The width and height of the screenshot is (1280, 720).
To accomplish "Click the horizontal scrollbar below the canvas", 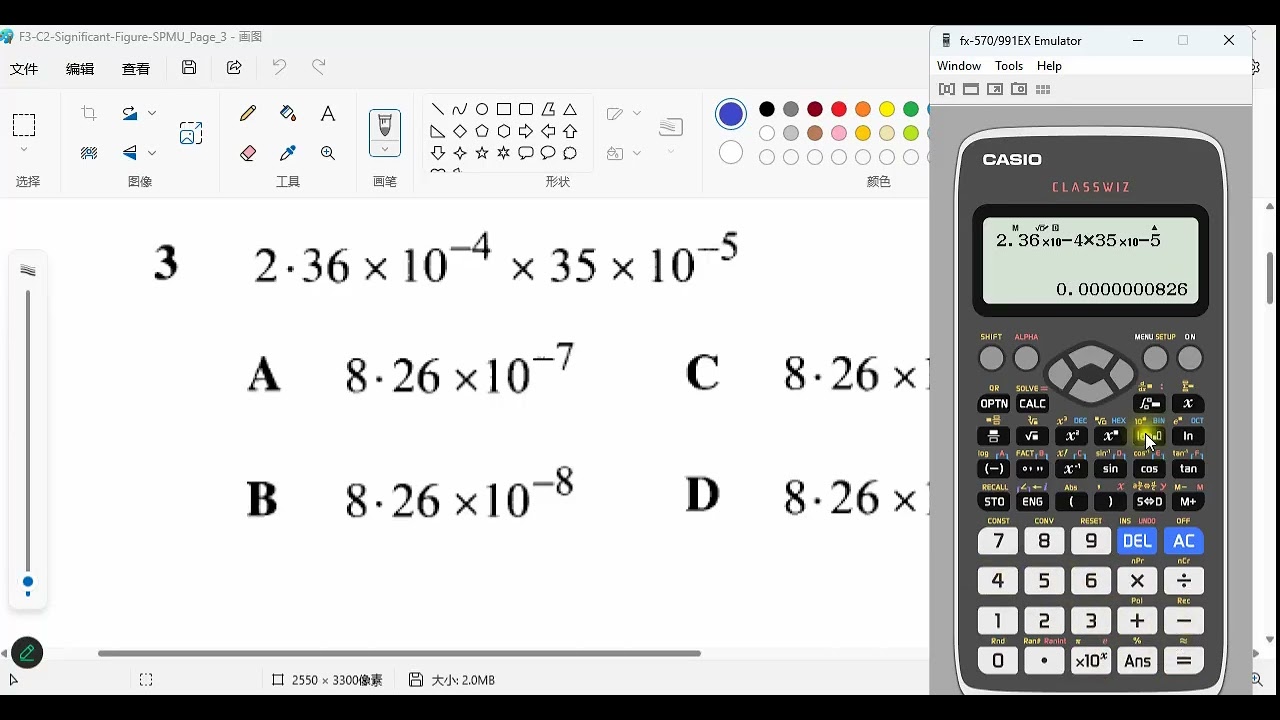I will coord(399,653).
